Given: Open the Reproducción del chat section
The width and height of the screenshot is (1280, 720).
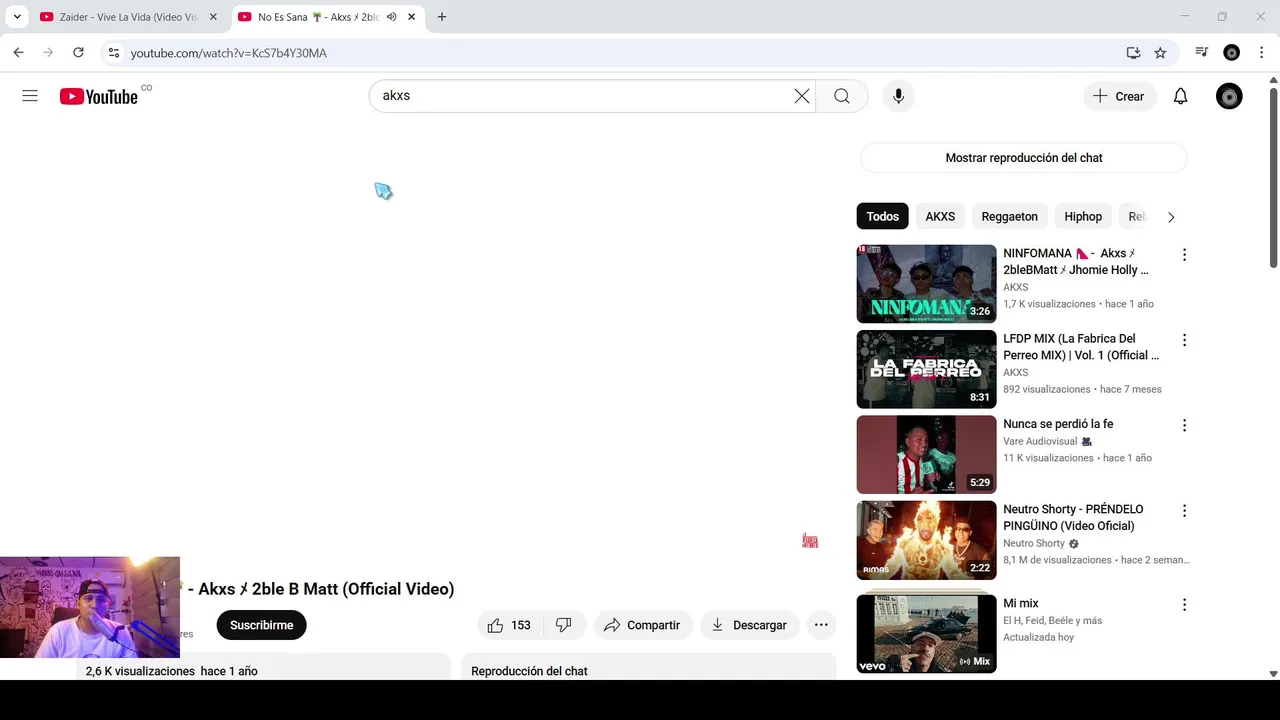Looking at the screenshot, I should coord(648,667).
